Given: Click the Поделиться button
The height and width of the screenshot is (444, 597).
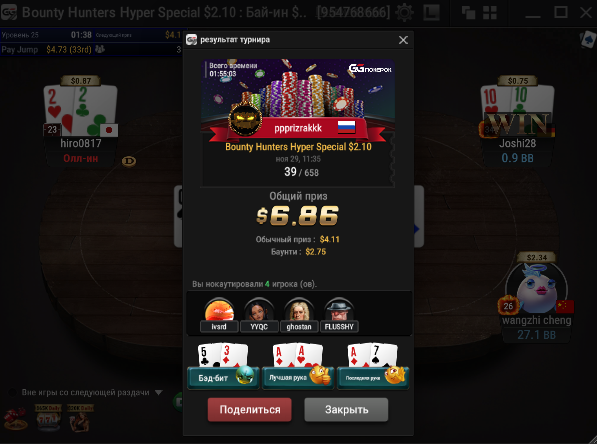Looking at the screenshot, I should pos(250,410).
